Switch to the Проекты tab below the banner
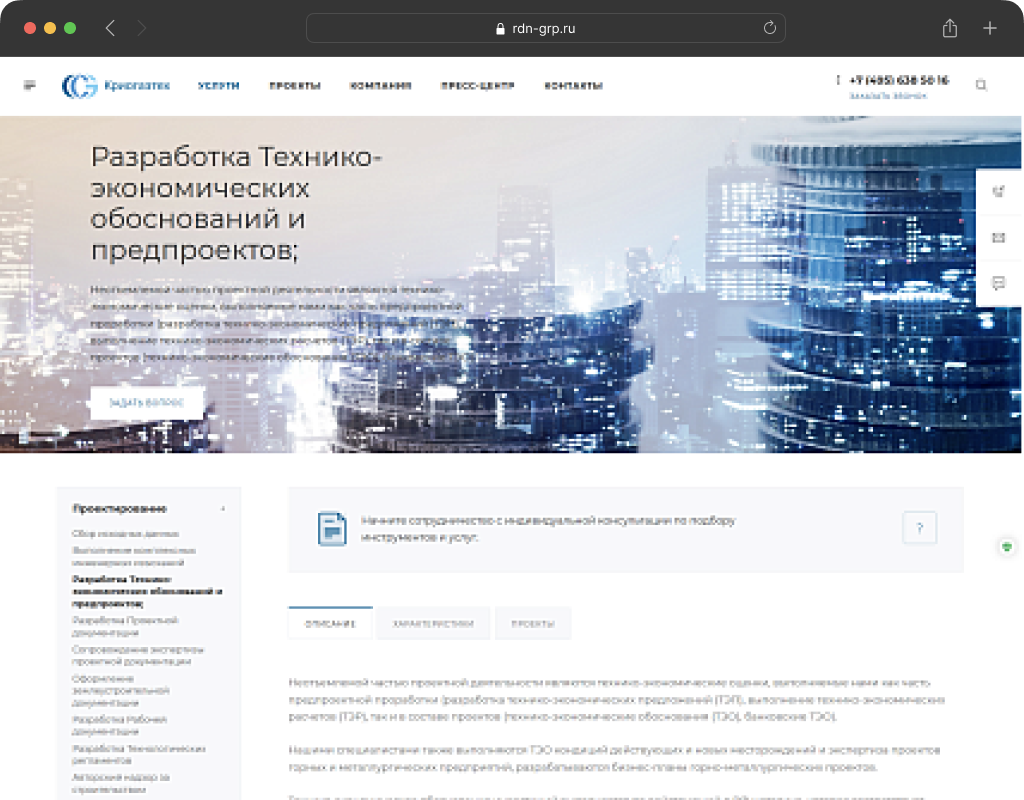This screenshot has height=800, width=1024. coord(533,623)
